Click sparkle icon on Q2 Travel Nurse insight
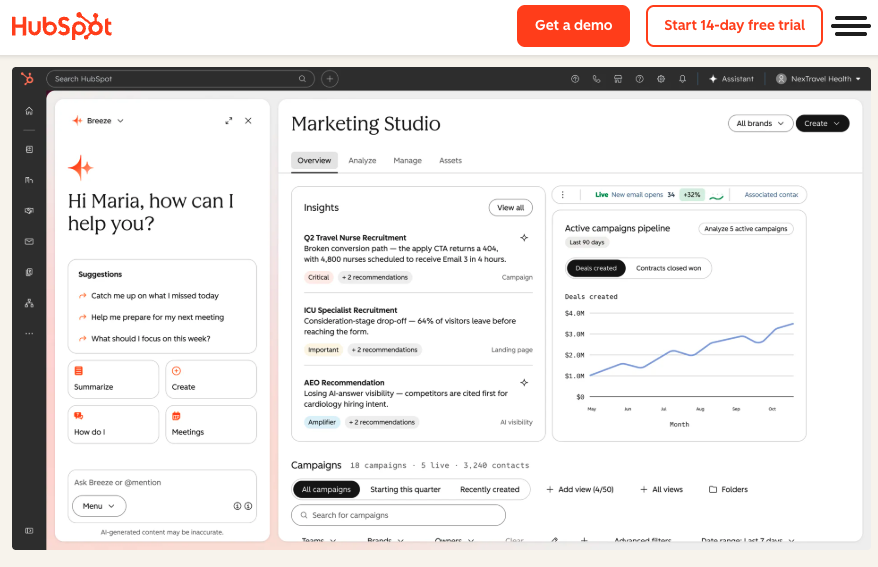The width and height of the screenshot is (878, 567). click(524, 237)
